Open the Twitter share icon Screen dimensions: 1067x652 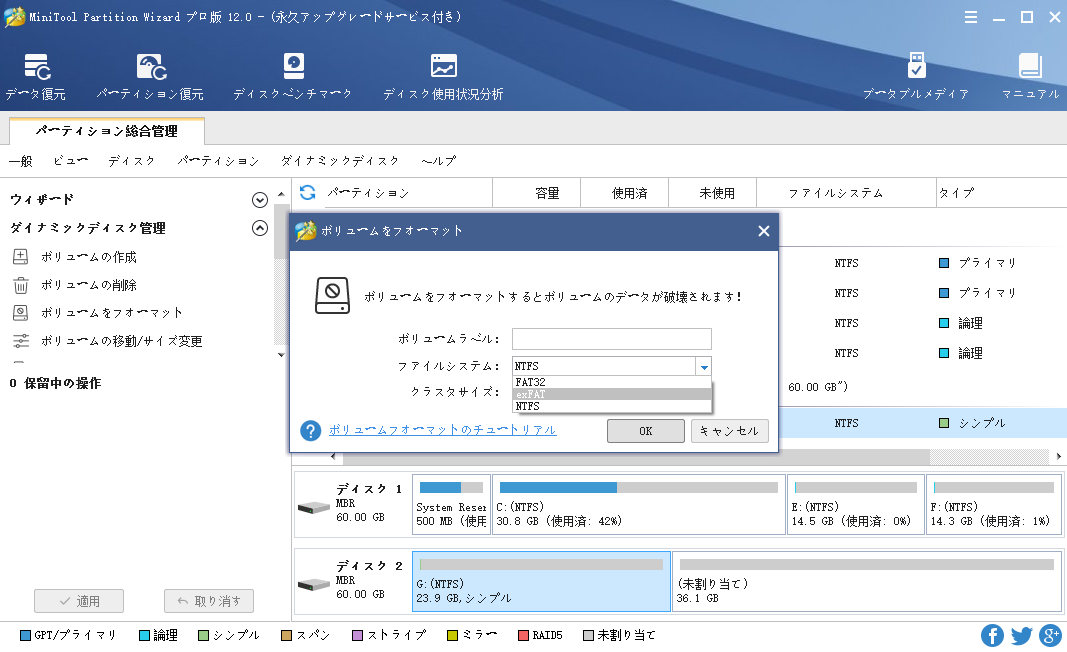[1021, 636]
